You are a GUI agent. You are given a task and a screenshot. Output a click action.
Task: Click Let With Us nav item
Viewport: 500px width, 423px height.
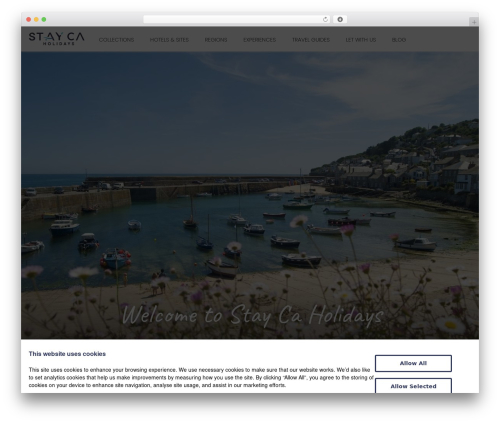361,40
